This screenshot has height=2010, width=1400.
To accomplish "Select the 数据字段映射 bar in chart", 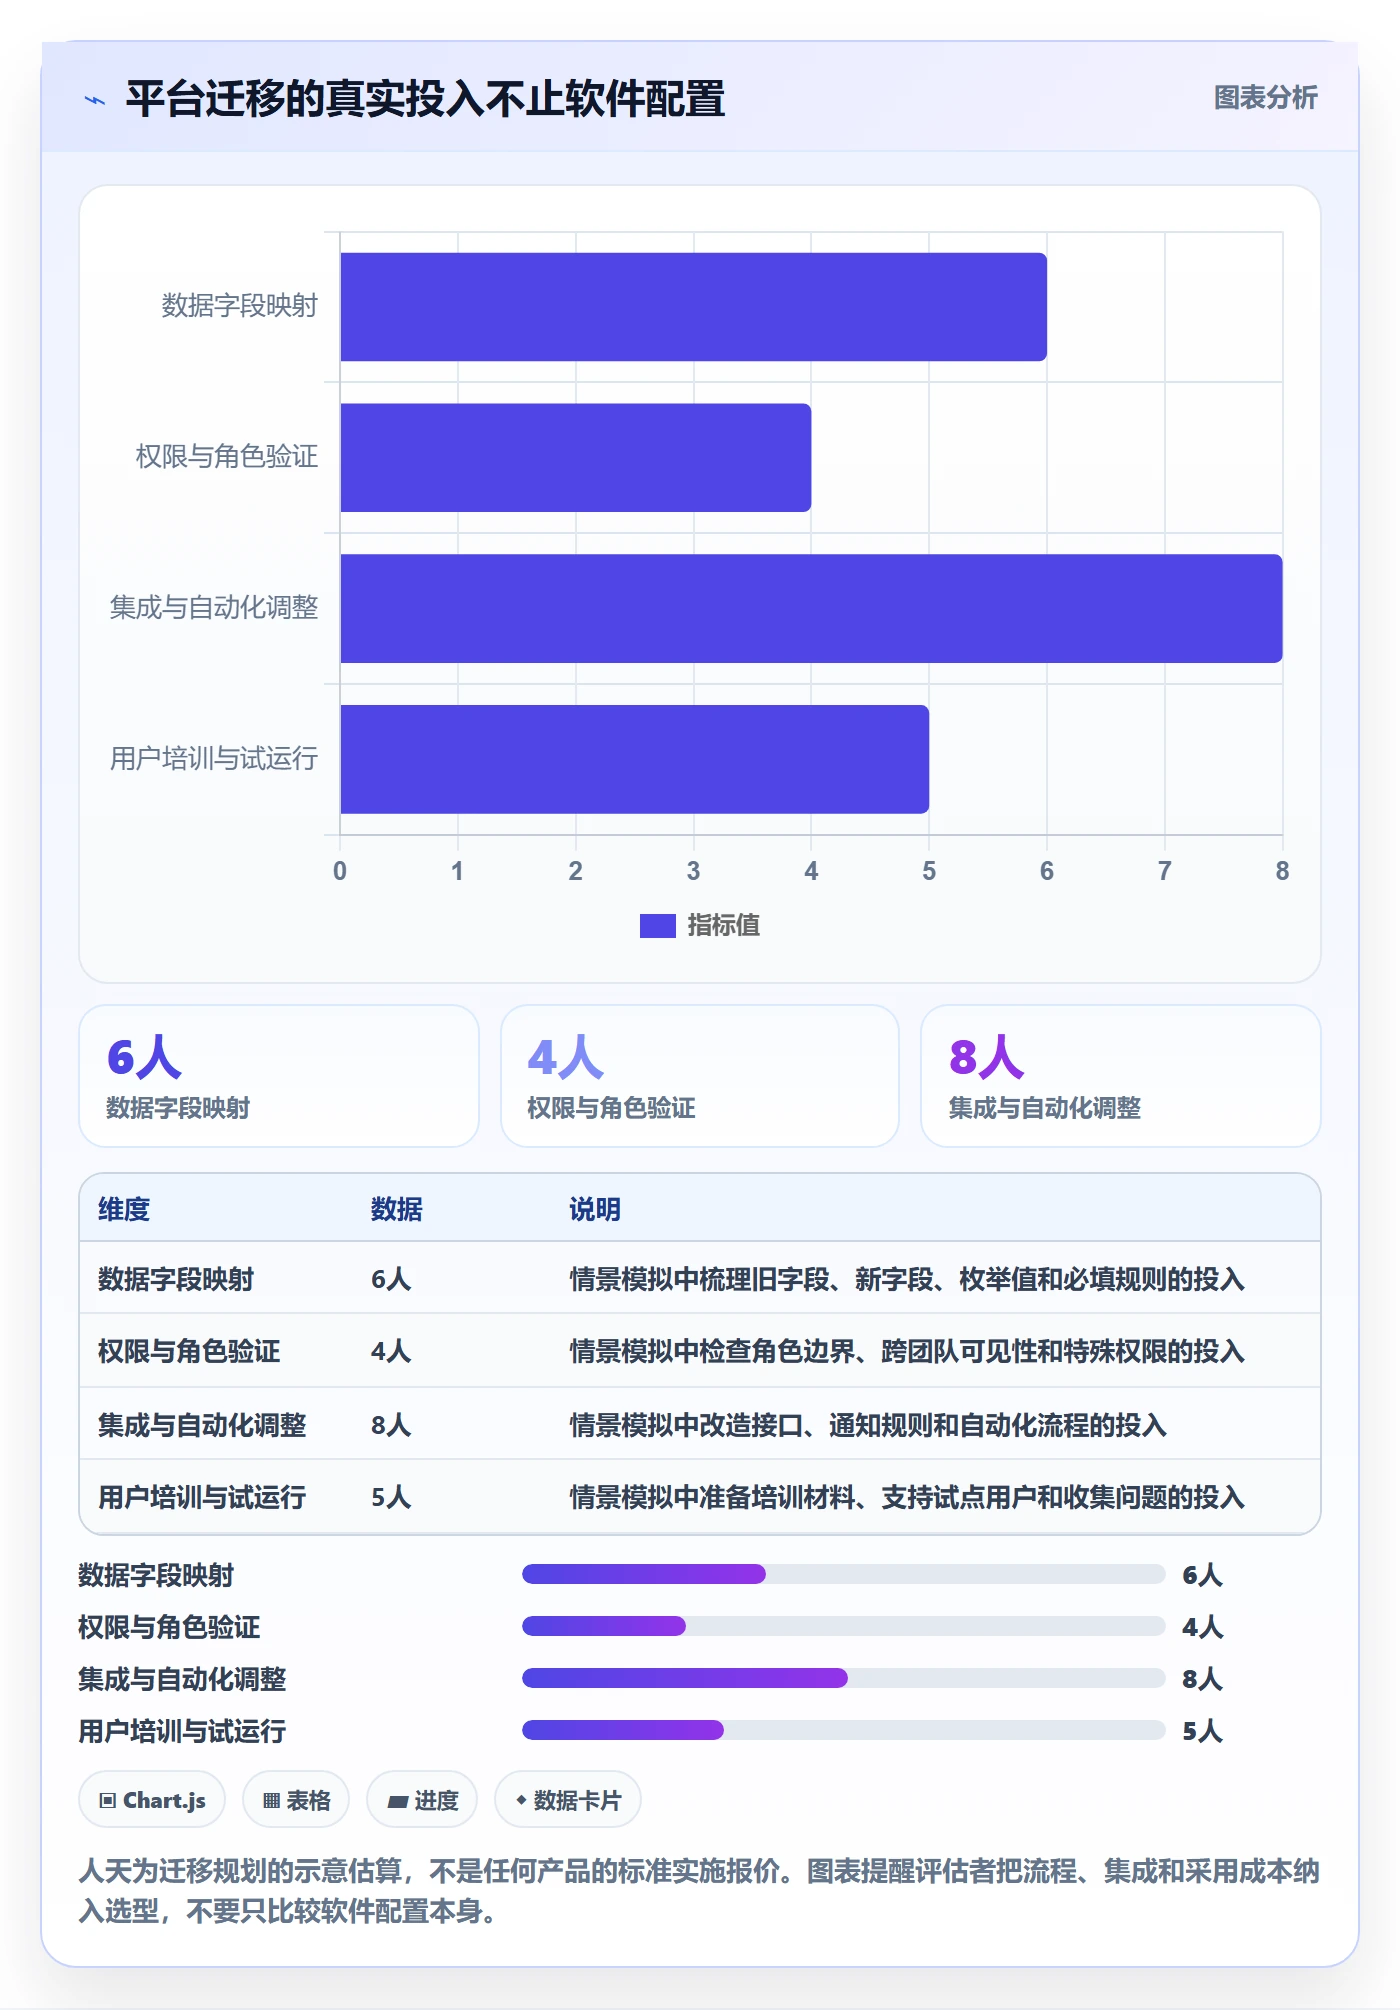I will (693, 307).
